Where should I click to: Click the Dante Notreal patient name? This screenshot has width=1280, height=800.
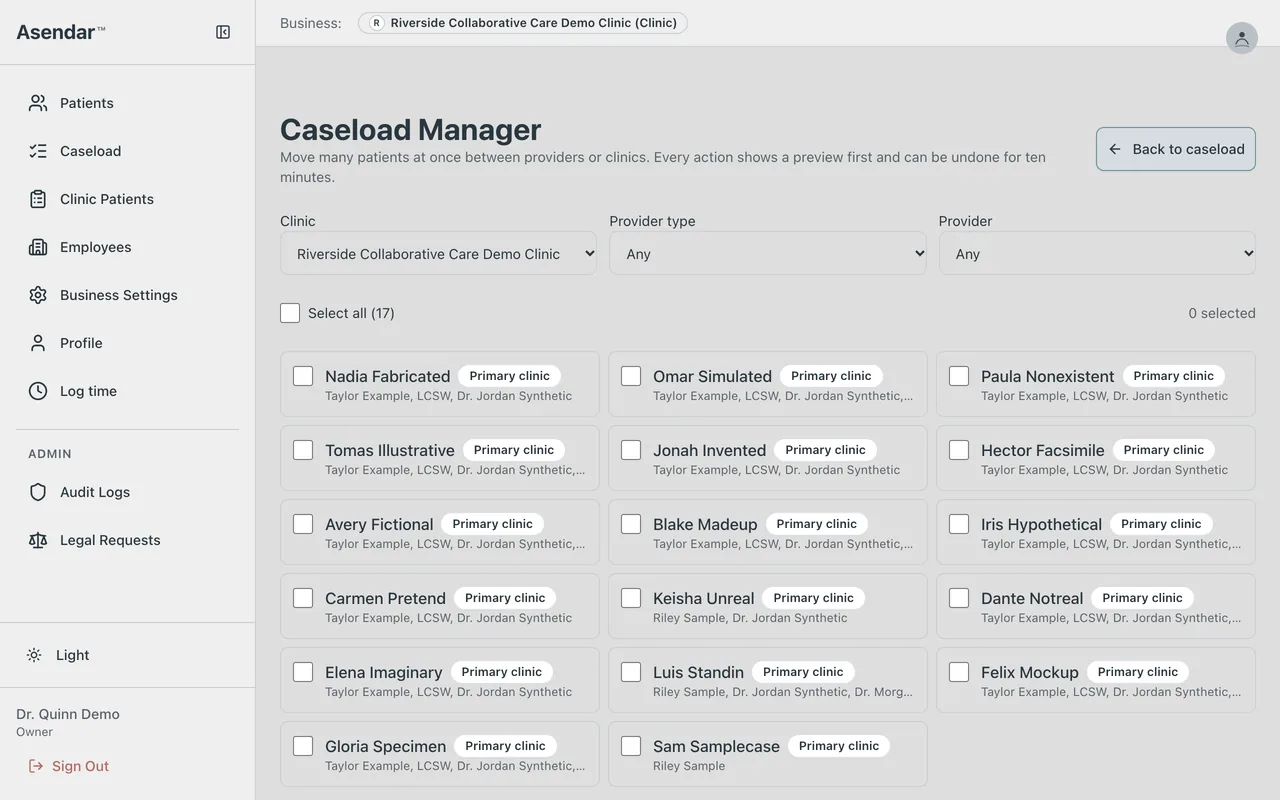pyautogui.click(x=1032, y=598)
